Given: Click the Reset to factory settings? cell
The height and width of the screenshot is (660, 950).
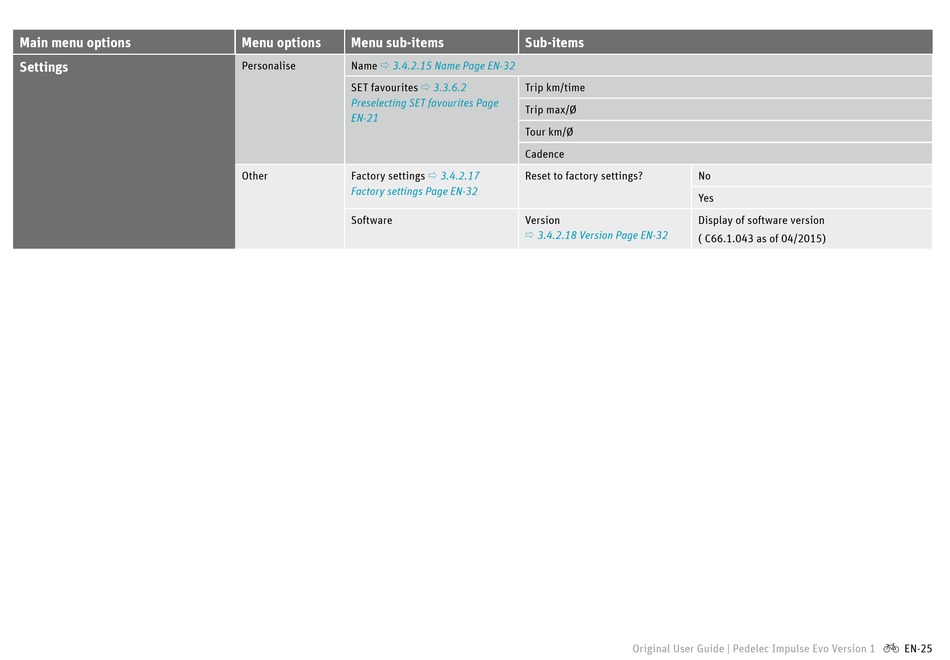Looking at the screenshot, I should tap(605, 187).
